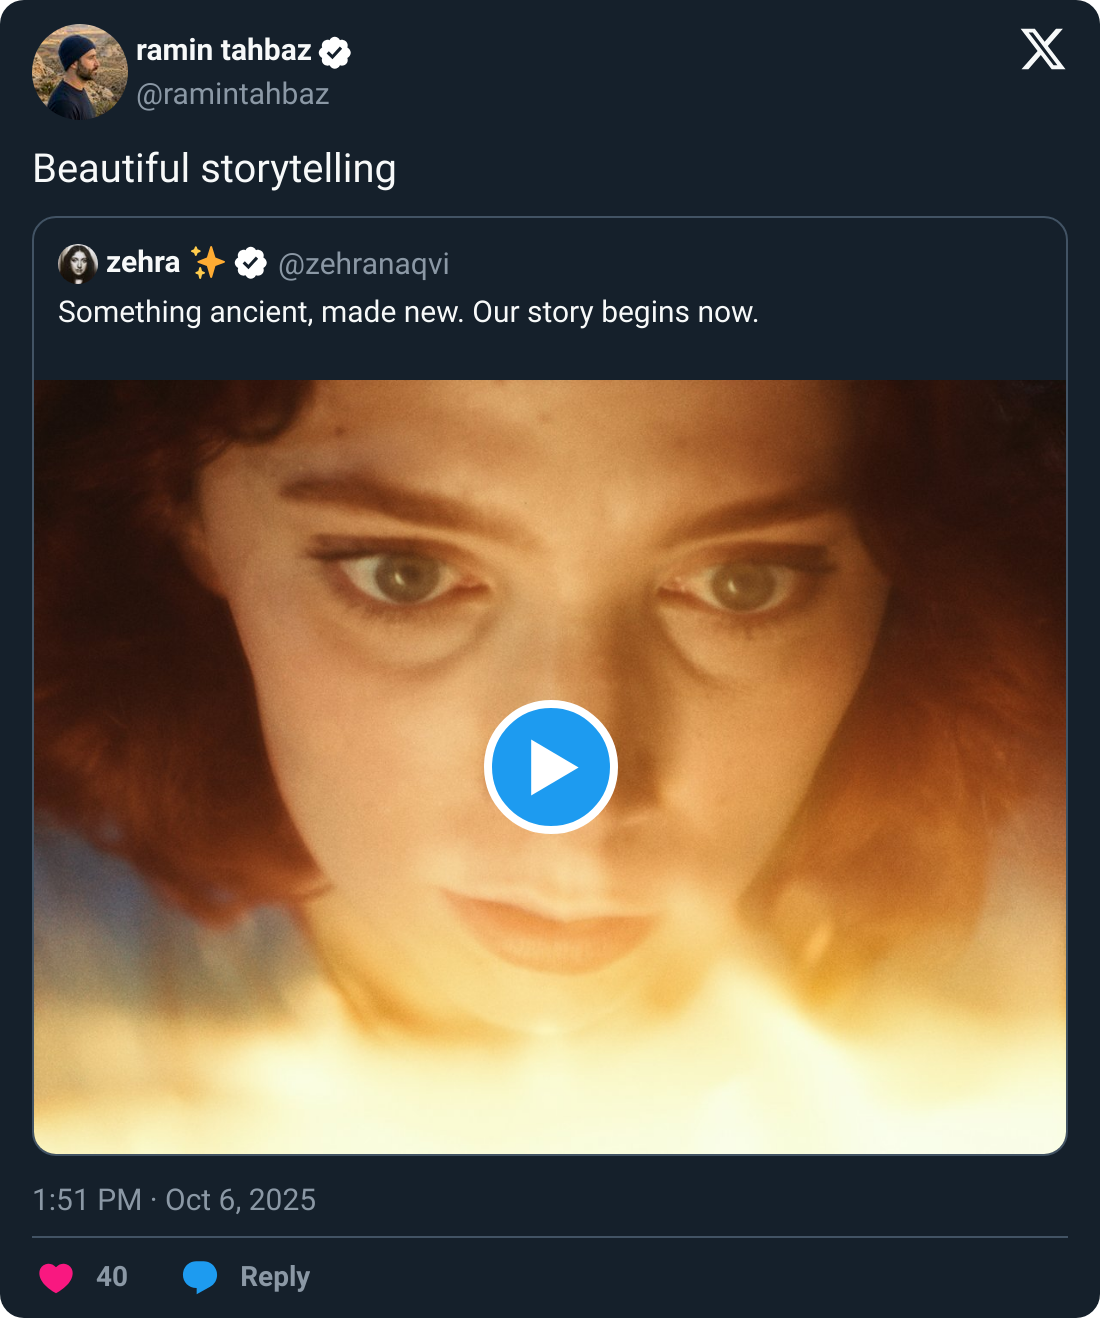Open quoted text "Something ancient, made new"
The width and height of the screenshot is (1100, 1318).
tap(408, 312)
